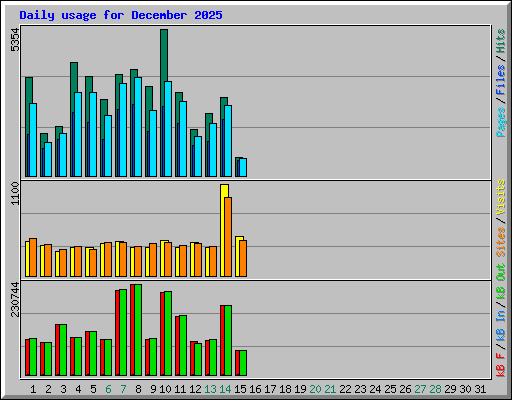The image size is (512, 400).
Task: Click day 2 on the date axis
Action: (48, 389)
